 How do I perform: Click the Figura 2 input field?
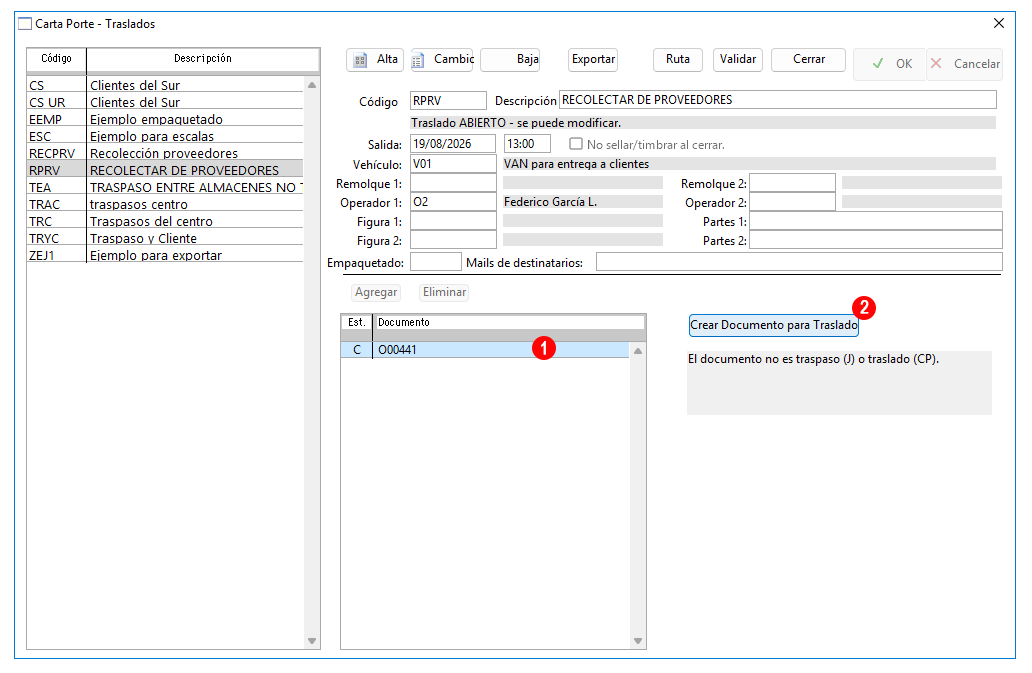453,240
